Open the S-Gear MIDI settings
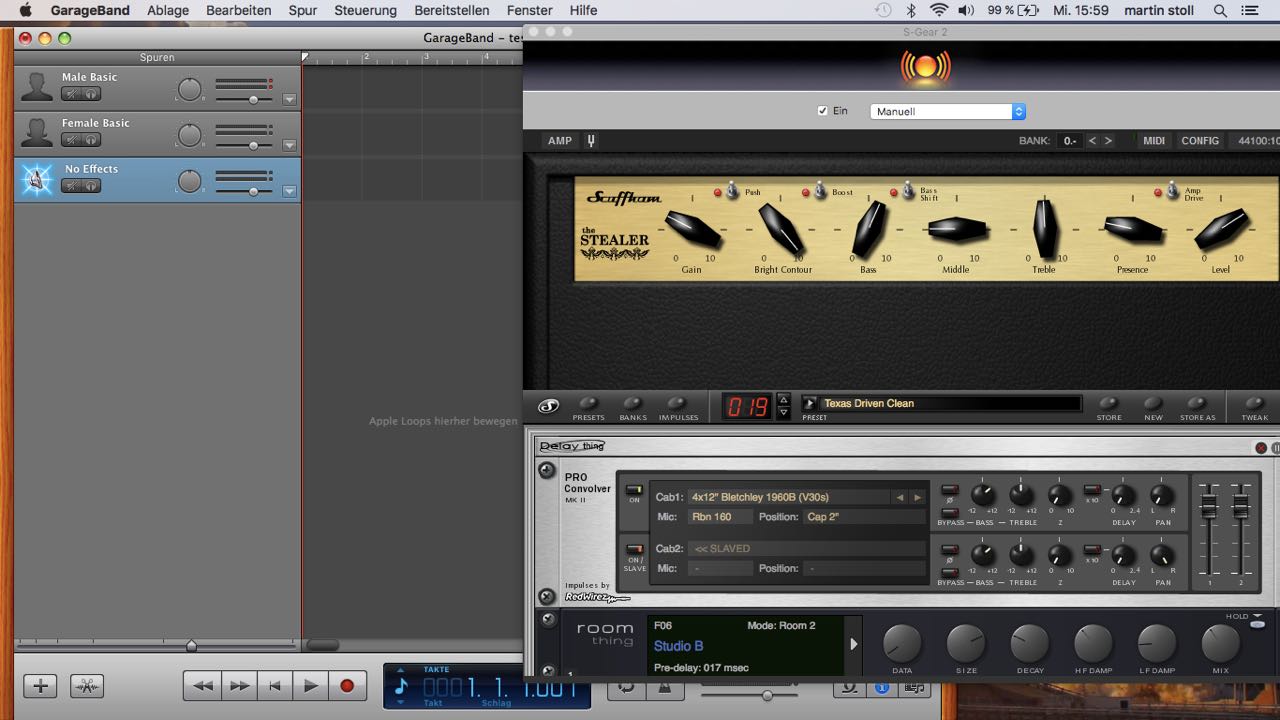1280x720 pixels. point(1154,141)
